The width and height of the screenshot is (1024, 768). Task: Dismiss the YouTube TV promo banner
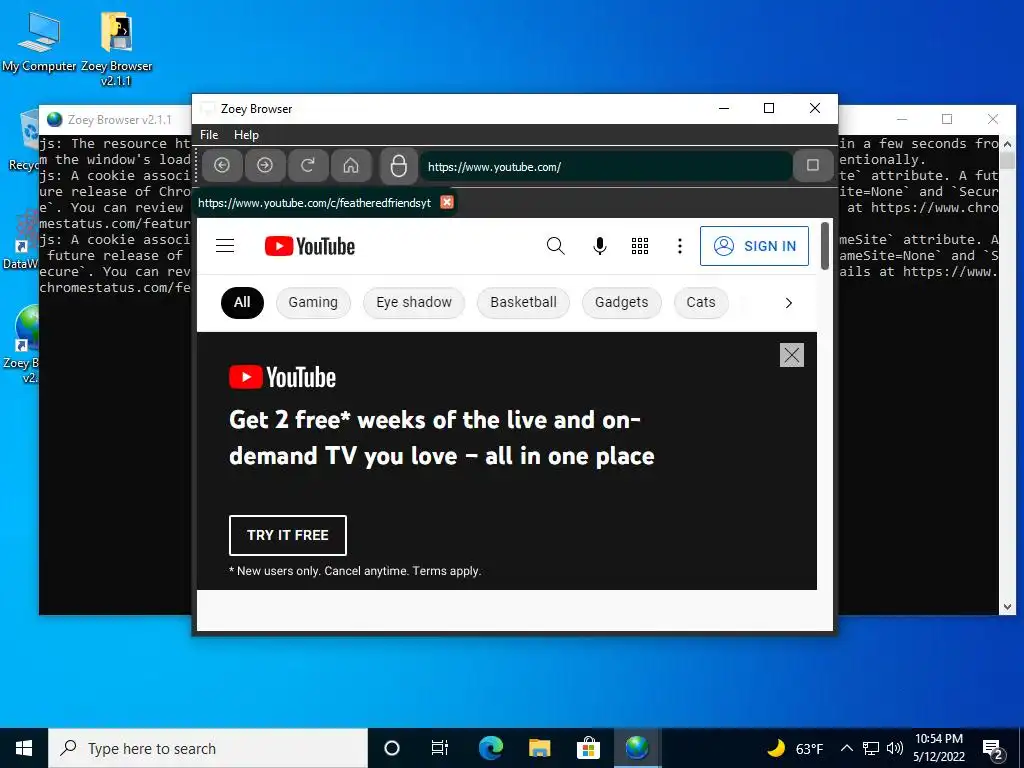pyautogui.click(x=792, y=355)
